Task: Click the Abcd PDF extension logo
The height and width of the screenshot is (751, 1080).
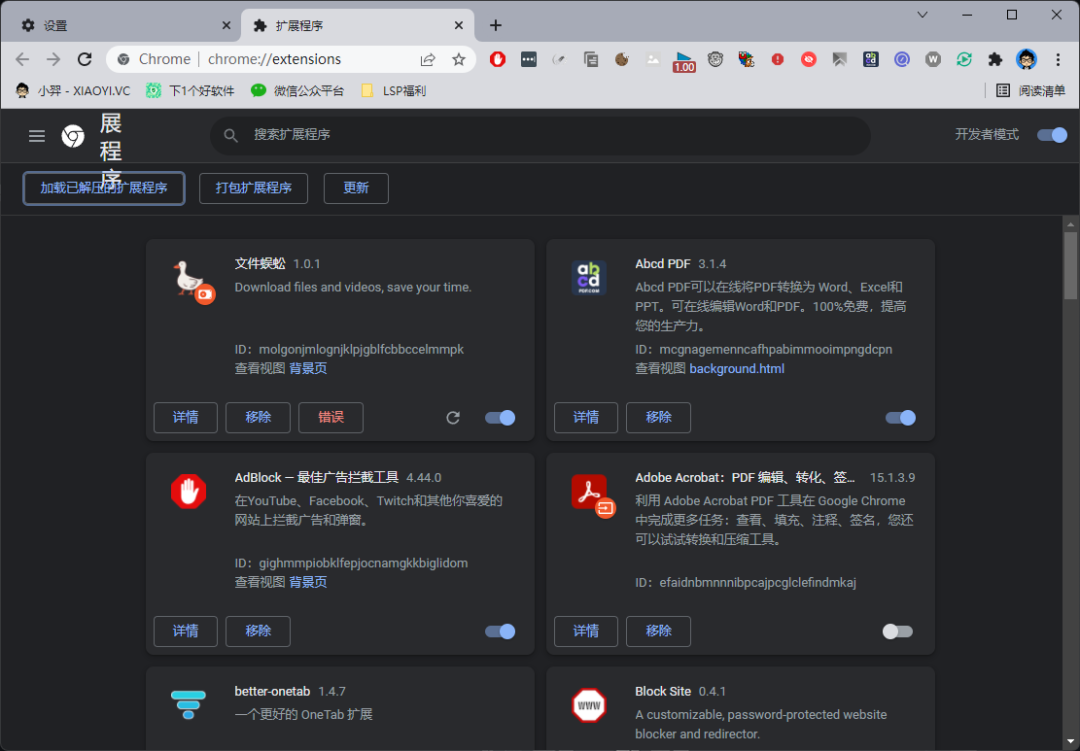Action: coord(588,278)
